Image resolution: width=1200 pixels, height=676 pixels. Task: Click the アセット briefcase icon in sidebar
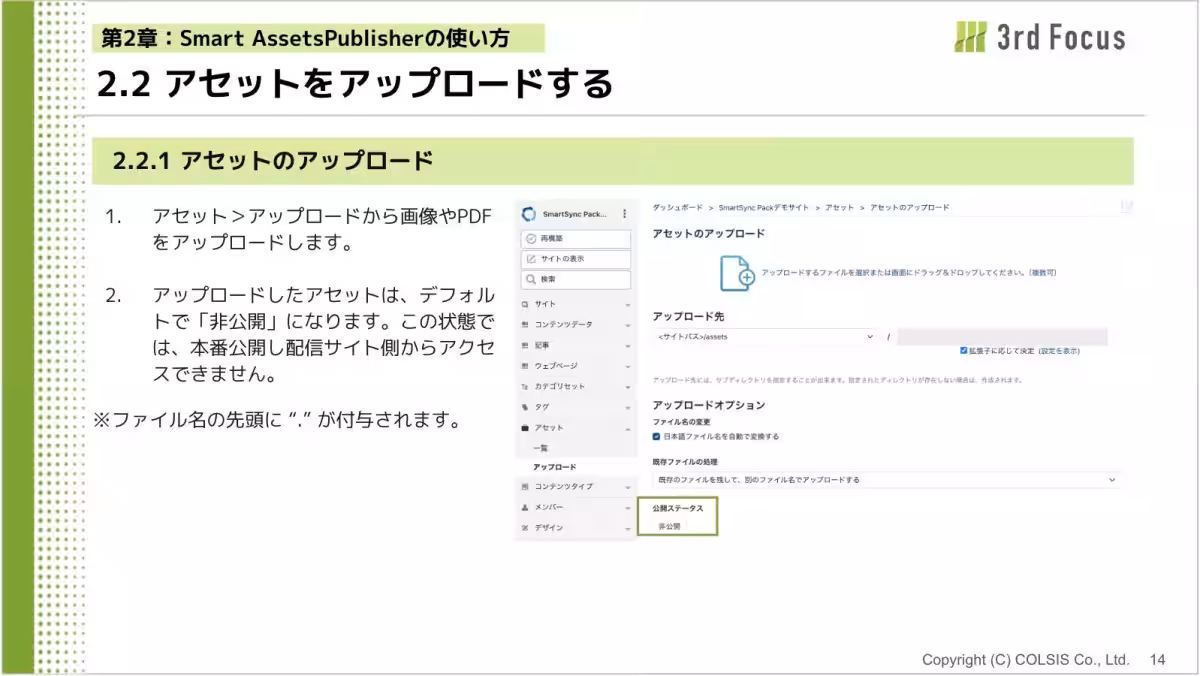[x=526, y=428]
